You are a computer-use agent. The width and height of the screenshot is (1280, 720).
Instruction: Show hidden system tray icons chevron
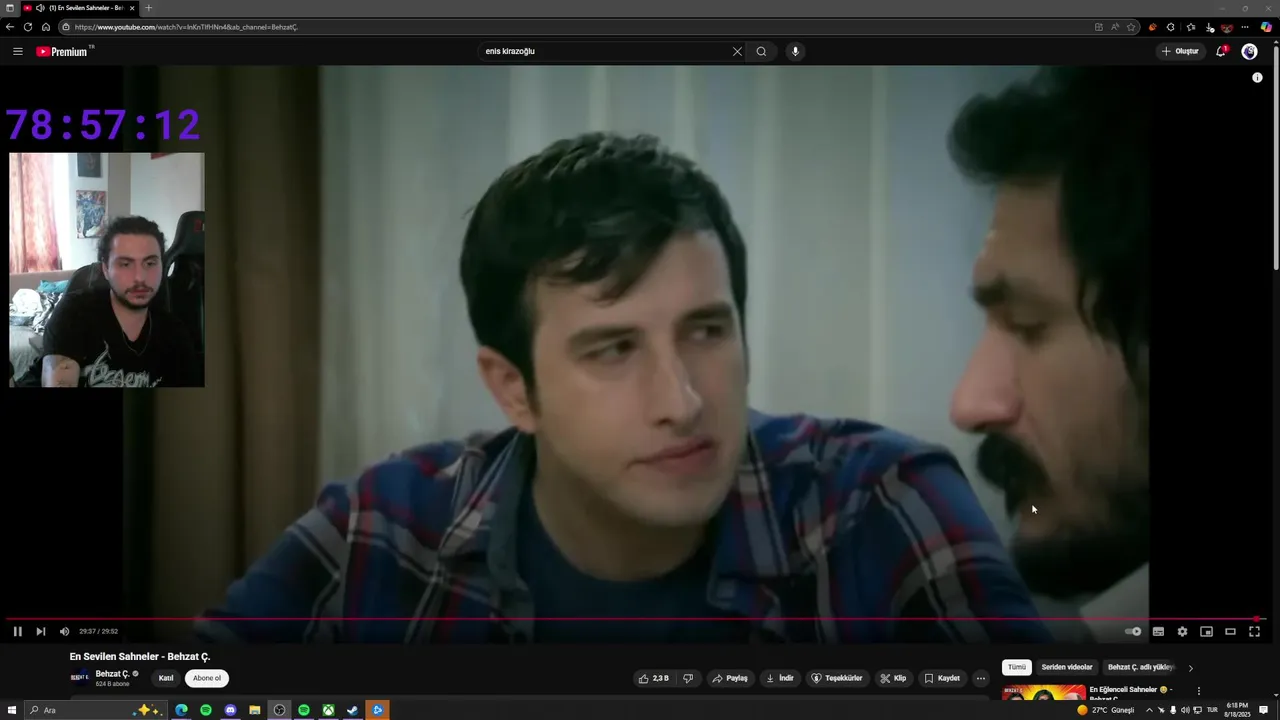tap(1148, 710)
